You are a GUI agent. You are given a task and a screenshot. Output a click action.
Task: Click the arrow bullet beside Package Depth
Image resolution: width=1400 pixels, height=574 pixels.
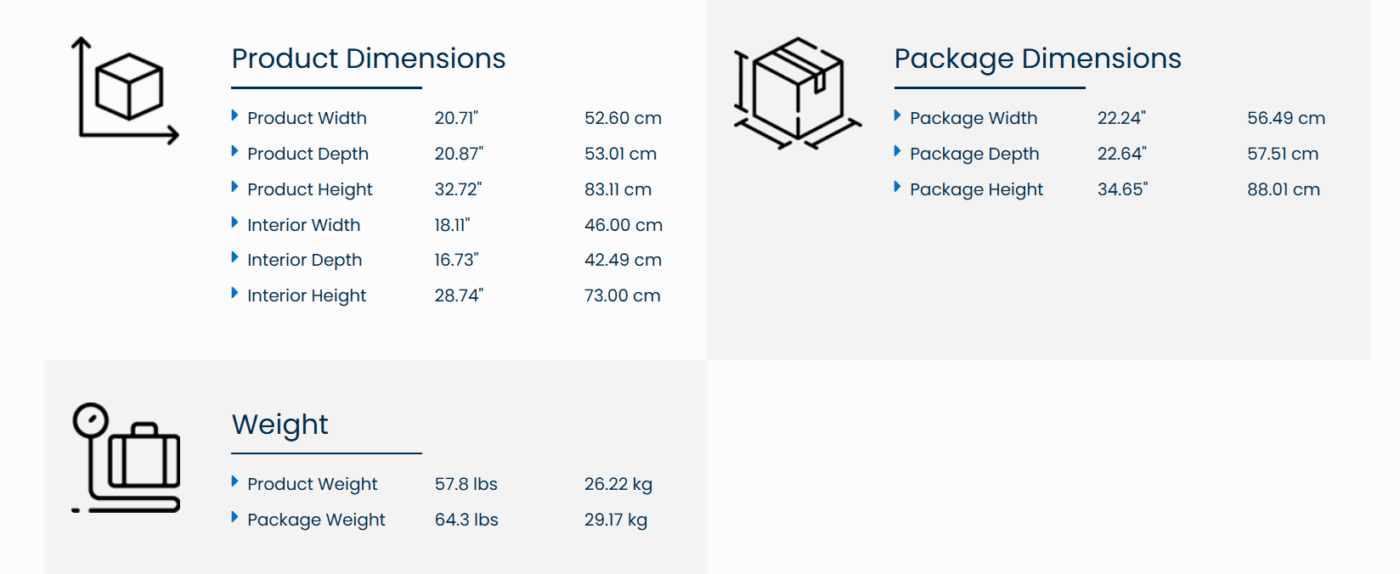pyautogui.click(x=898, y=152)
